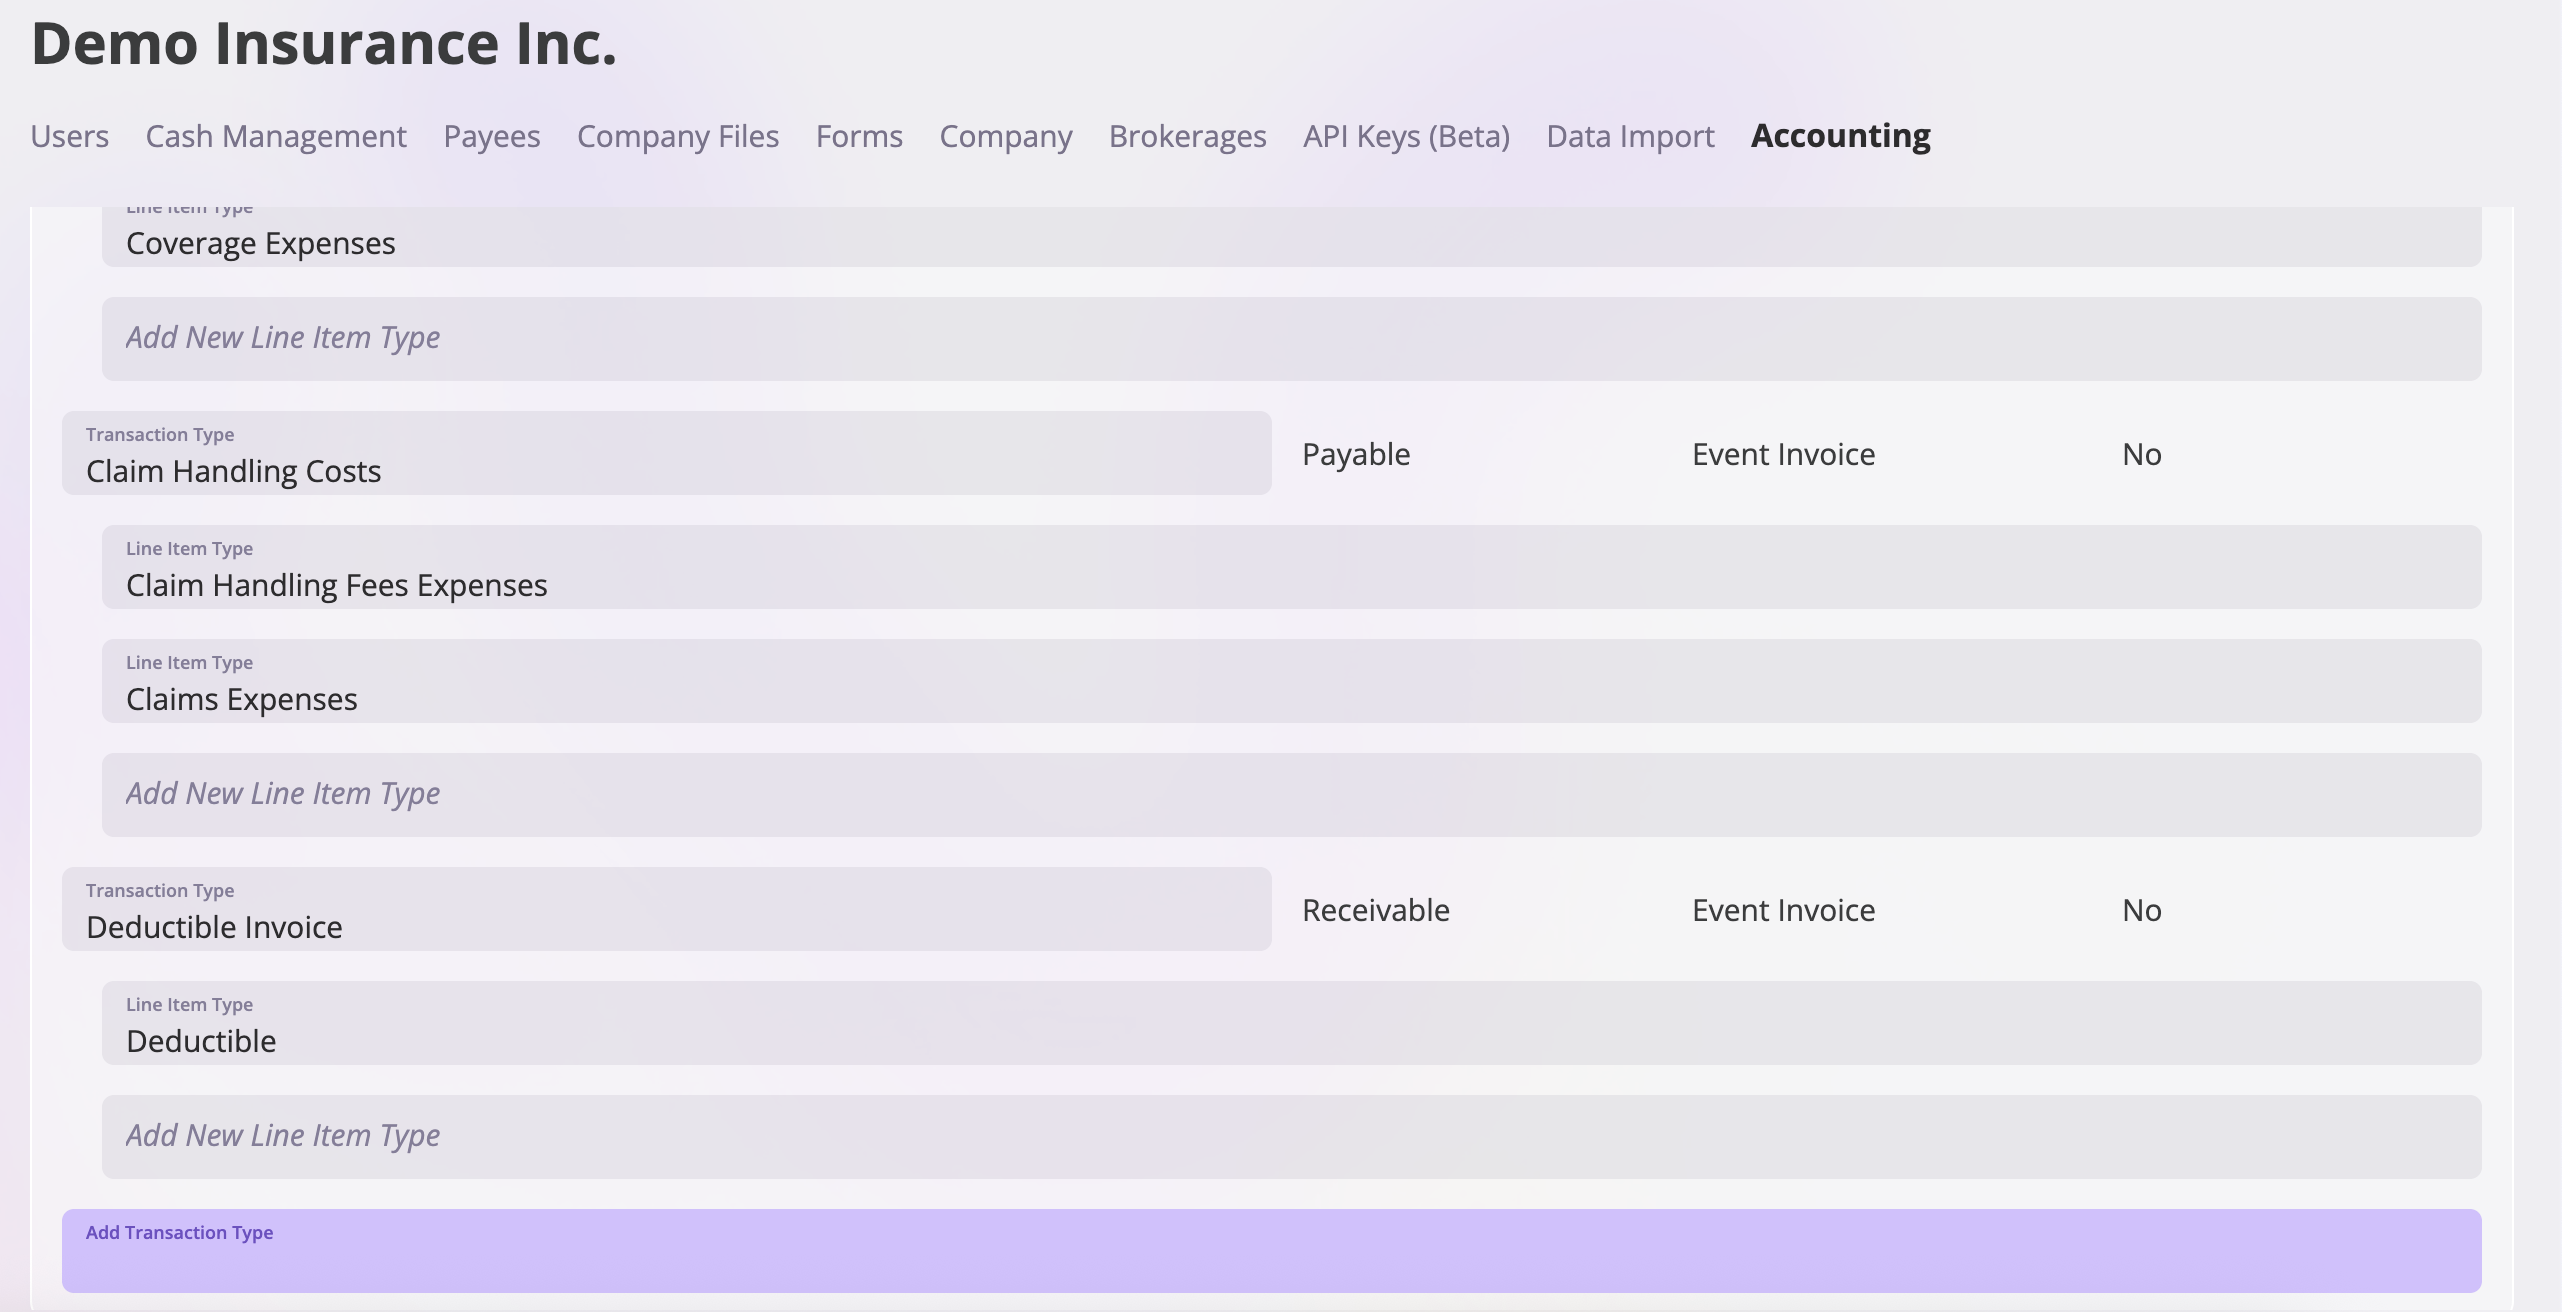Click the Deductible line item field
This screenshot has width=2562, height=1312.
point(1290,1024)
